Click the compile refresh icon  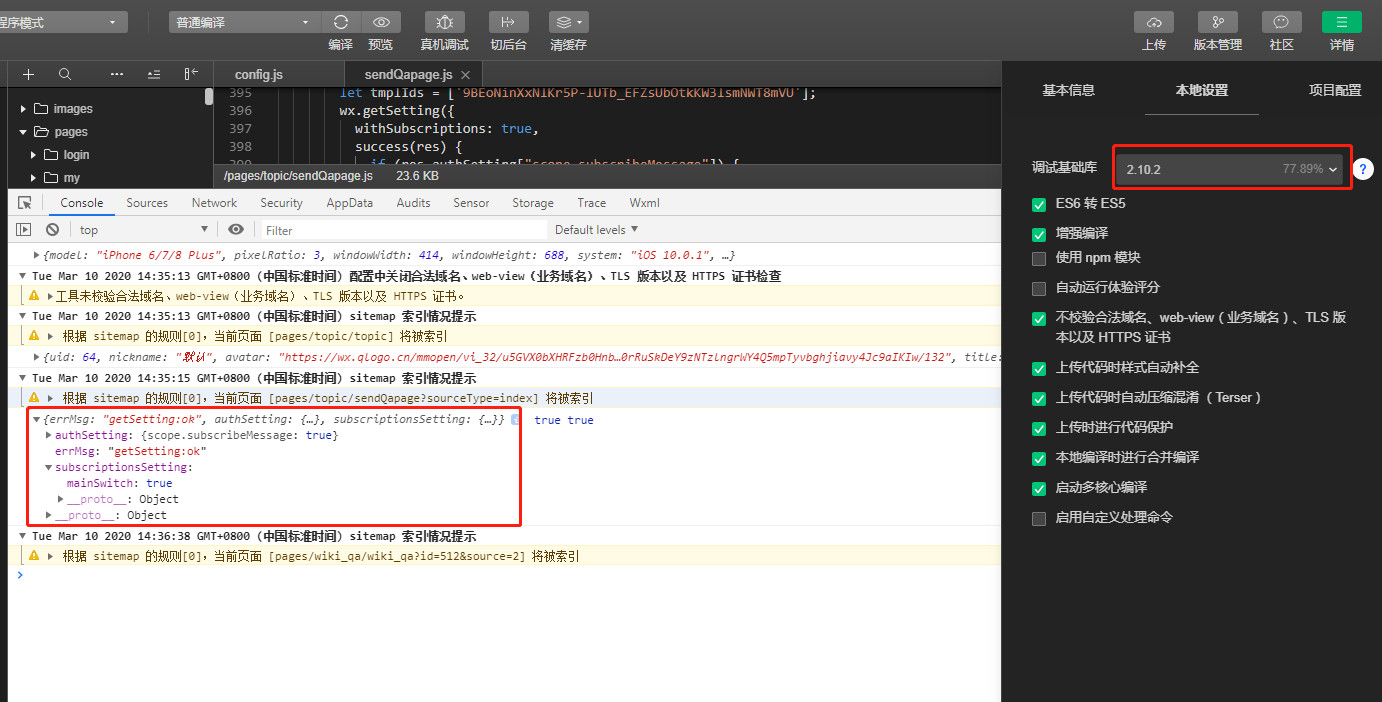coord(341,22)
